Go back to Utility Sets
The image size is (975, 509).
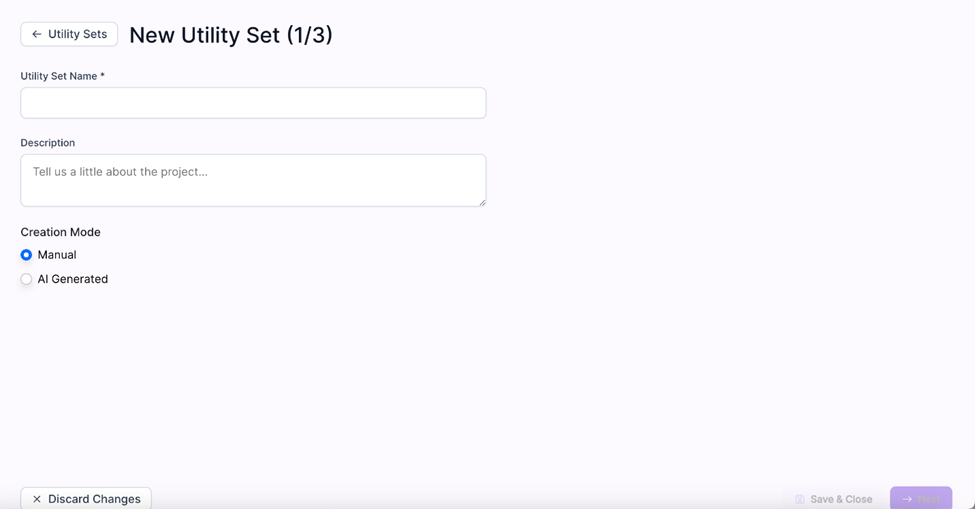(69, 34)
